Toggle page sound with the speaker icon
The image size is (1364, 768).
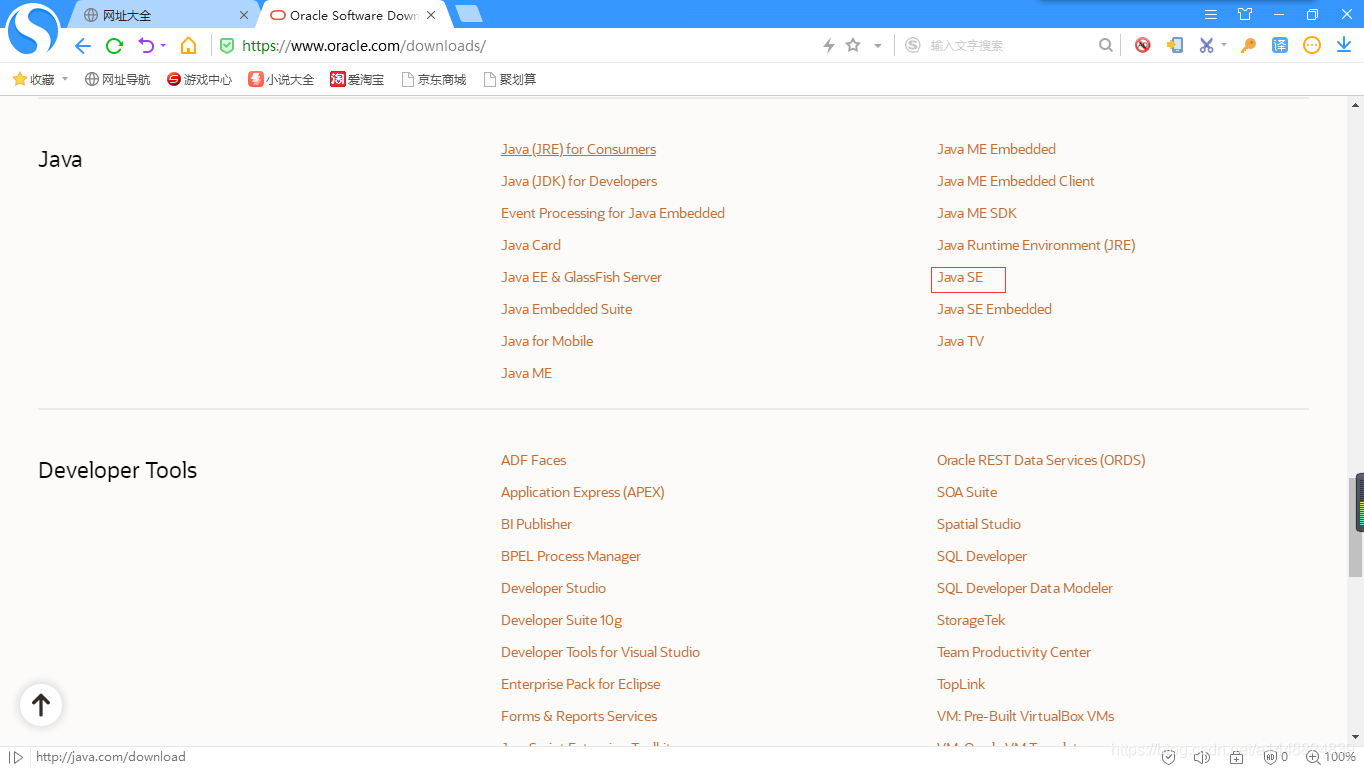(x=1201, y=757)
